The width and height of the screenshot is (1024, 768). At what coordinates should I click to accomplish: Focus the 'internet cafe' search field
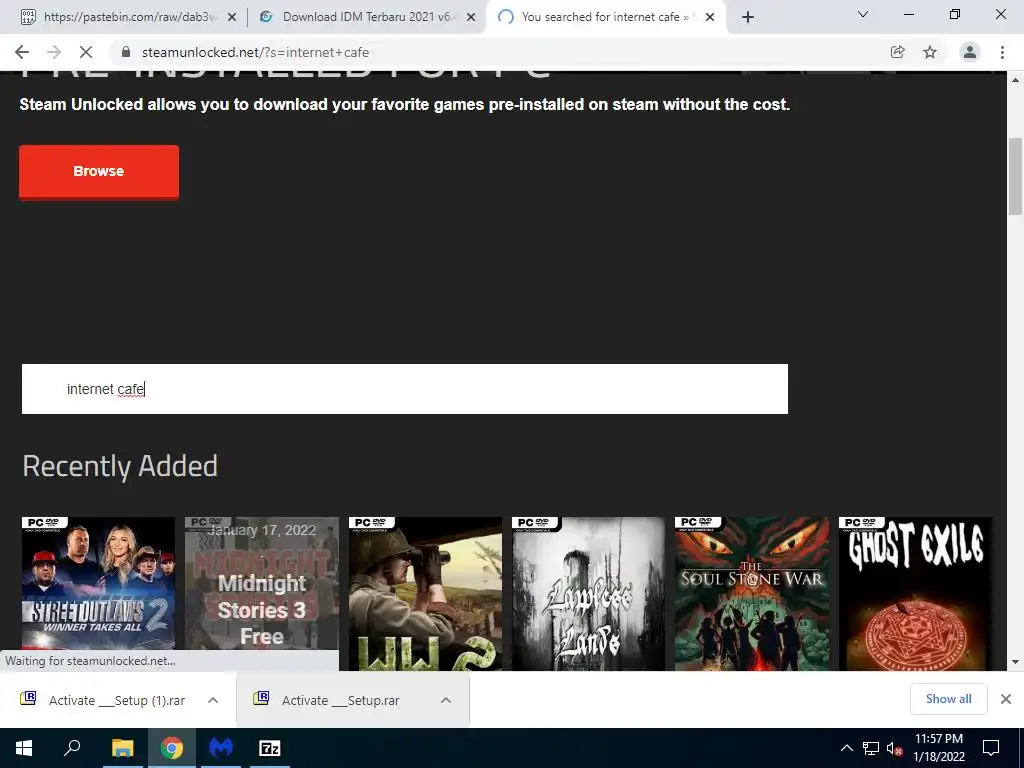pos(405,389)
